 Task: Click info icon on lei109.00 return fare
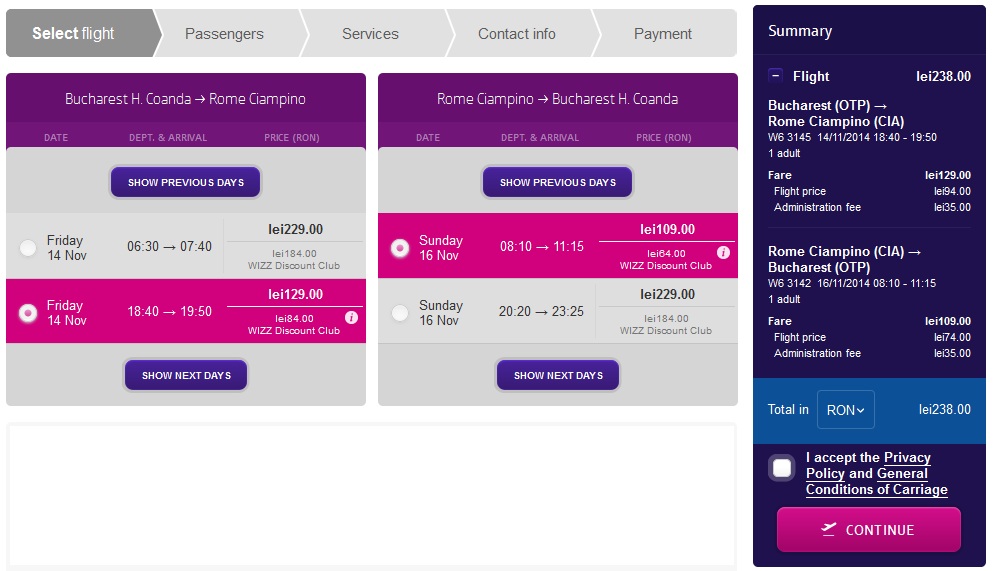tap(723, 253)
